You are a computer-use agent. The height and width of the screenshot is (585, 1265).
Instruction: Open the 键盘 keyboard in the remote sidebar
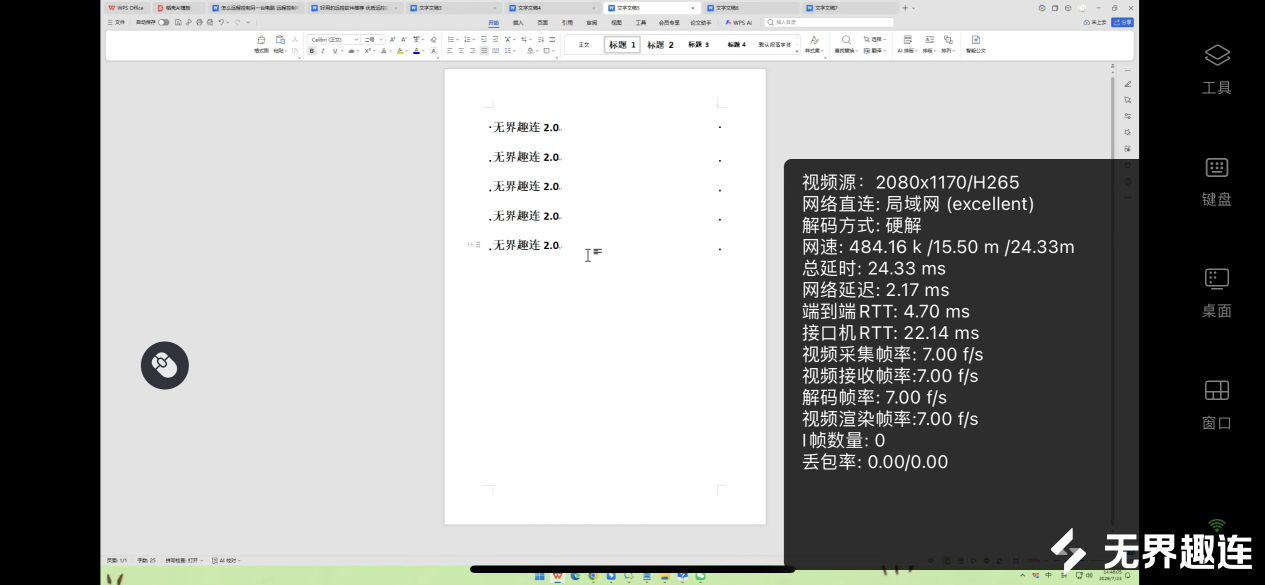[x=1216, y=180]
